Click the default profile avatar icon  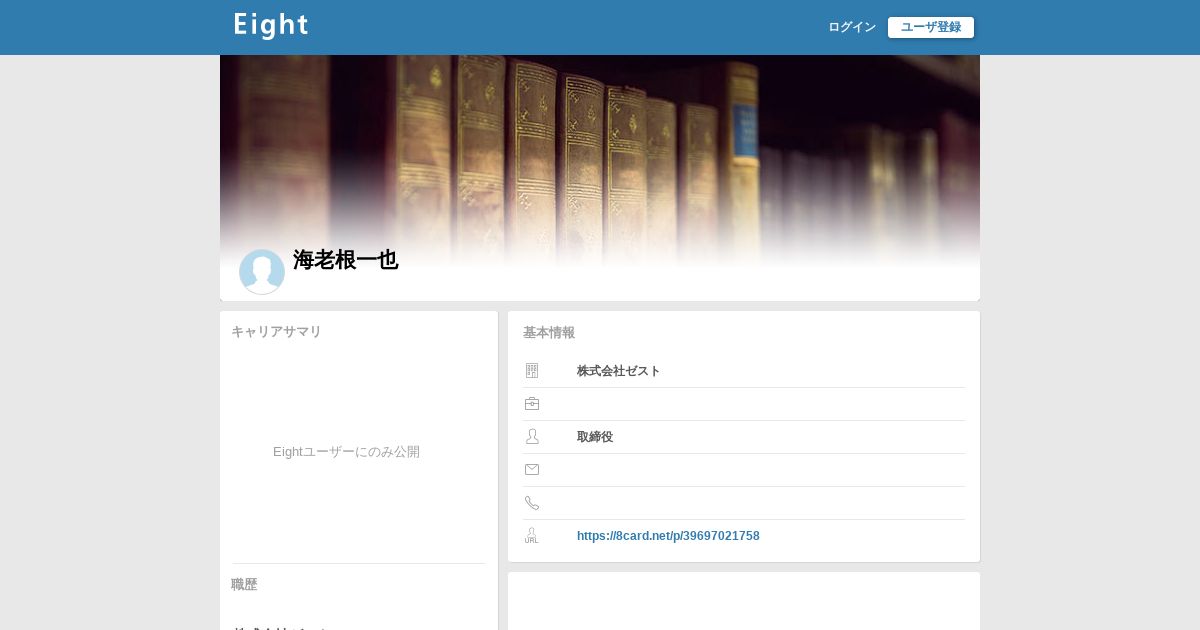coord(262,272)
